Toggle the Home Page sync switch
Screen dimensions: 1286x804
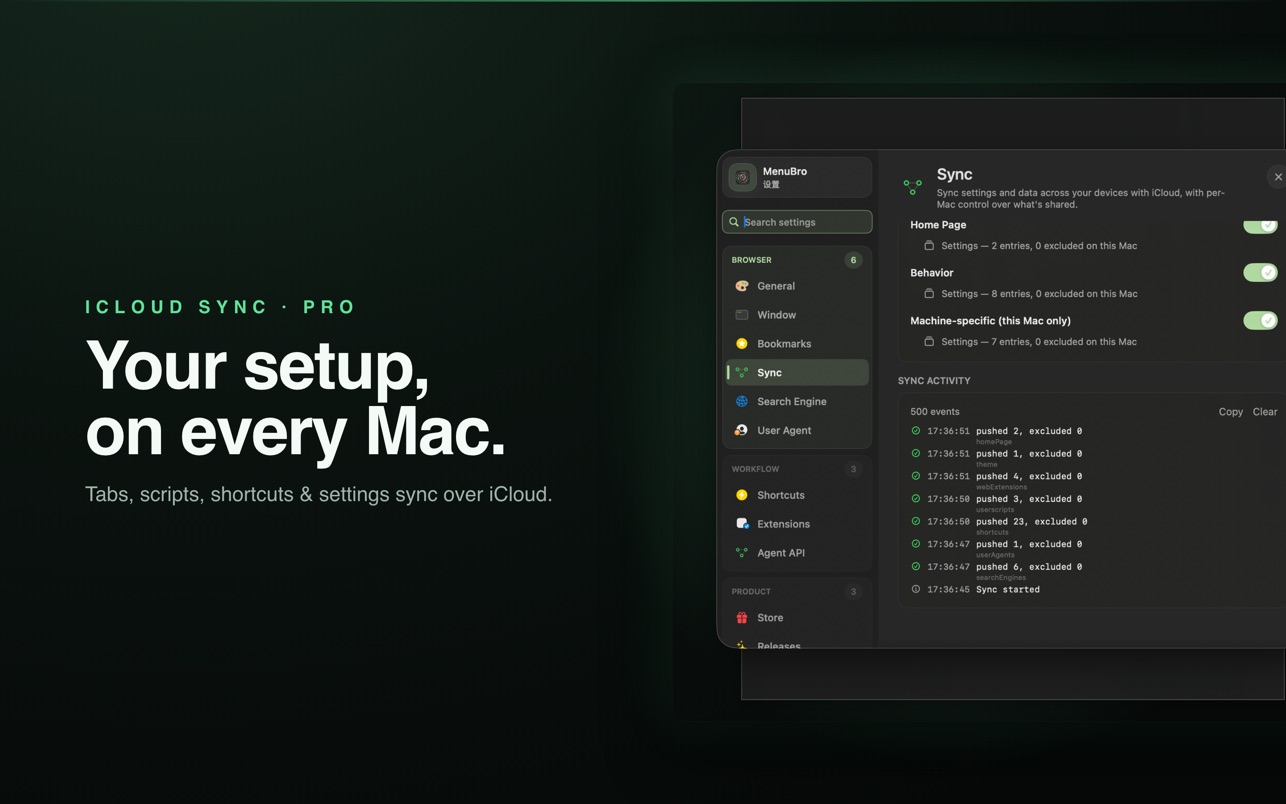coord(1260,225)
